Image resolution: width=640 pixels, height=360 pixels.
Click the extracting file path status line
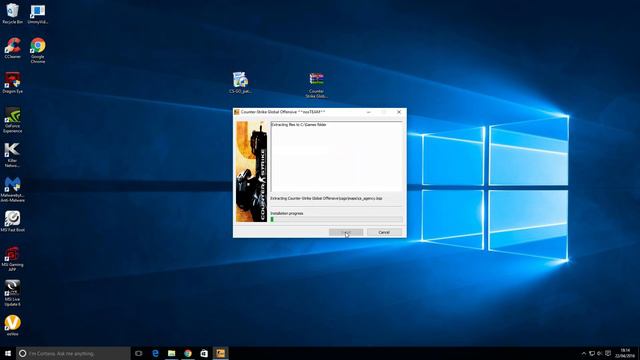[326, 198]
